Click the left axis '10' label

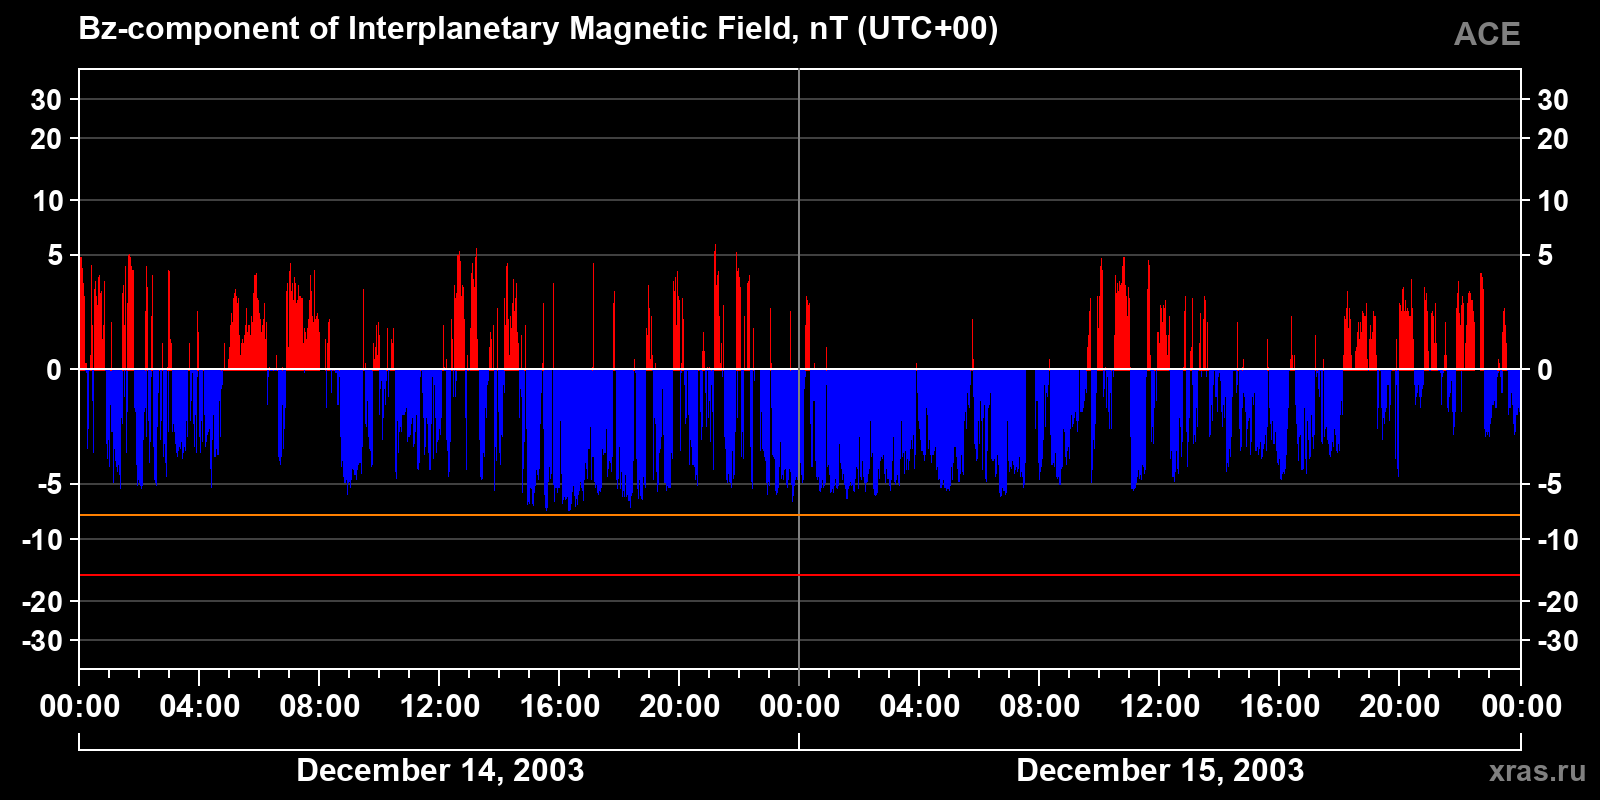(47, 201)
